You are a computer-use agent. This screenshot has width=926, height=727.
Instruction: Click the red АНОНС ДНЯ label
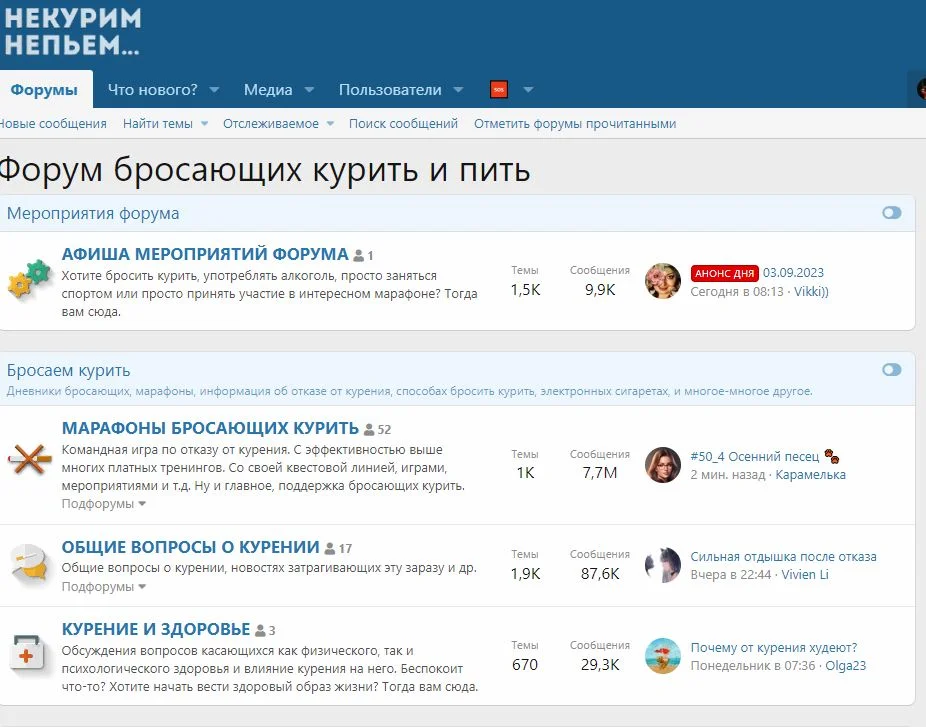click(x=725, y=273)
